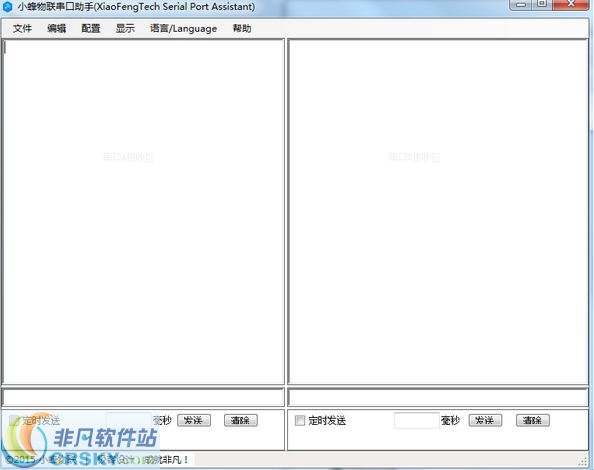Click the left send text input box
Viewport: 594px width, 470px height.
click(x=143, y=398)
